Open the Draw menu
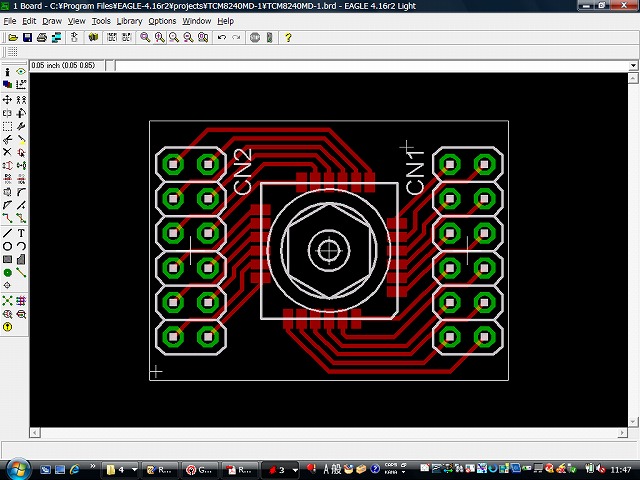Image resolution: width=640 pixels, height=480 pixels. pos(52,21)
